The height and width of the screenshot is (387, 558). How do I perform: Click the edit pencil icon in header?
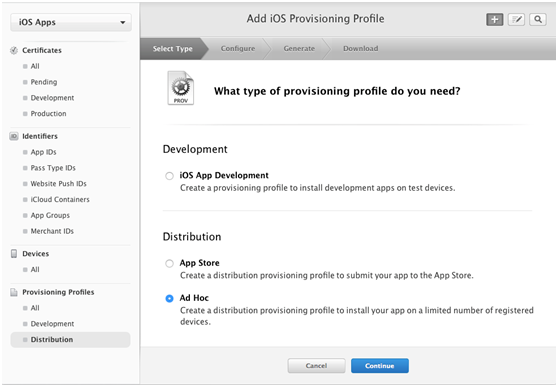pos(516,19)
